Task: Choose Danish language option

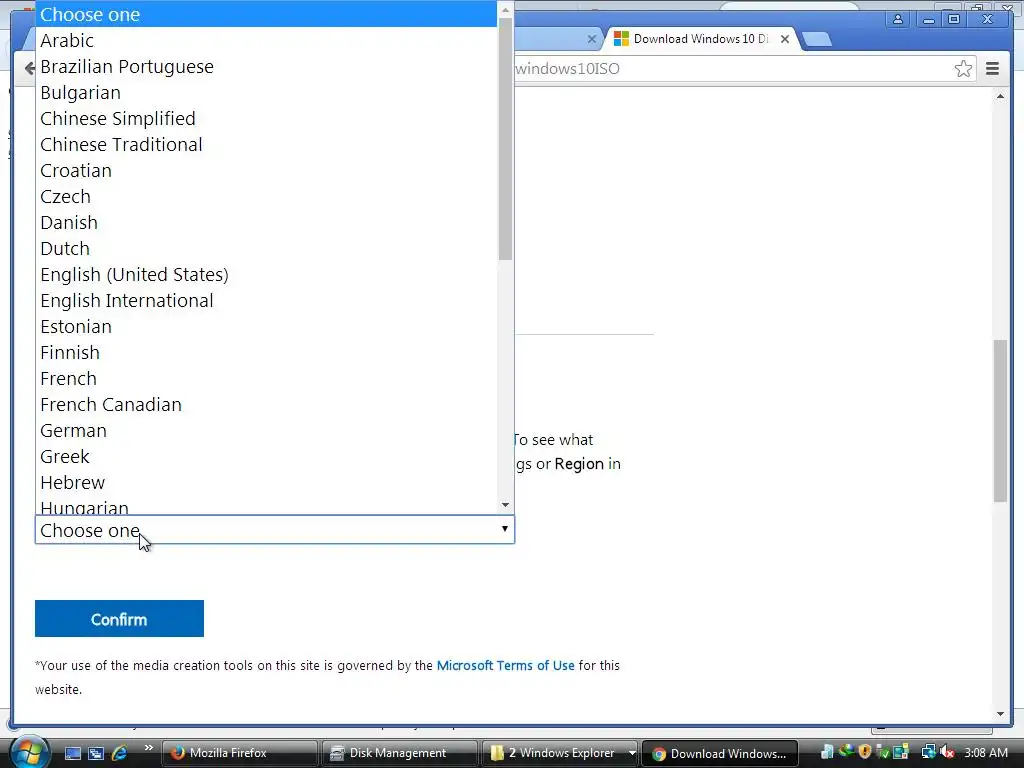Action: click(x=266, y=223)
